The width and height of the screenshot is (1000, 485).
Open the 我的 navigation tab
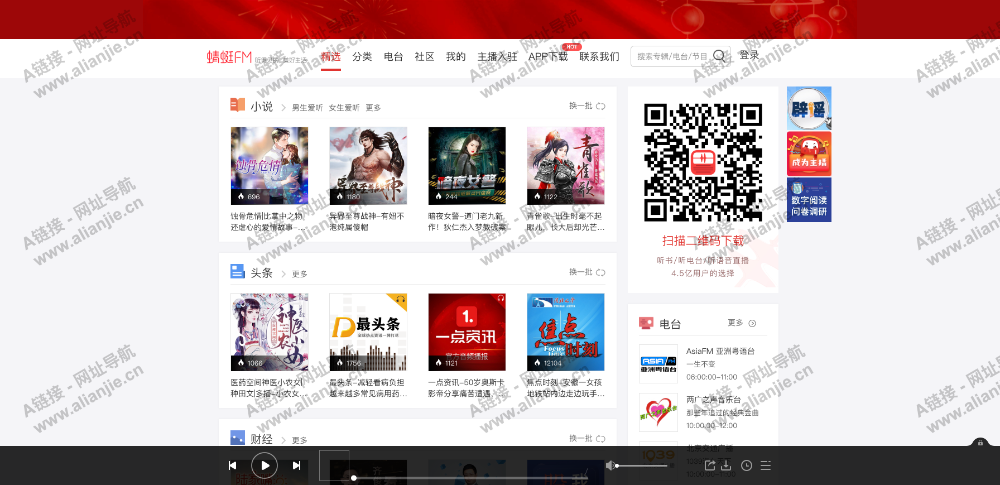click(455, 56)
